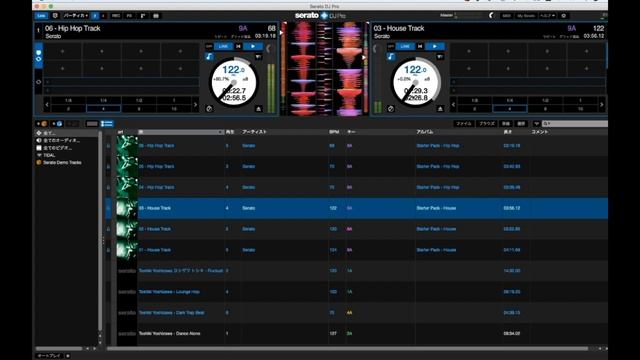The height and width of the screenshot is (360, 640).
Task: Click the censor icon below left platter
Action: (x=209, y=109)
